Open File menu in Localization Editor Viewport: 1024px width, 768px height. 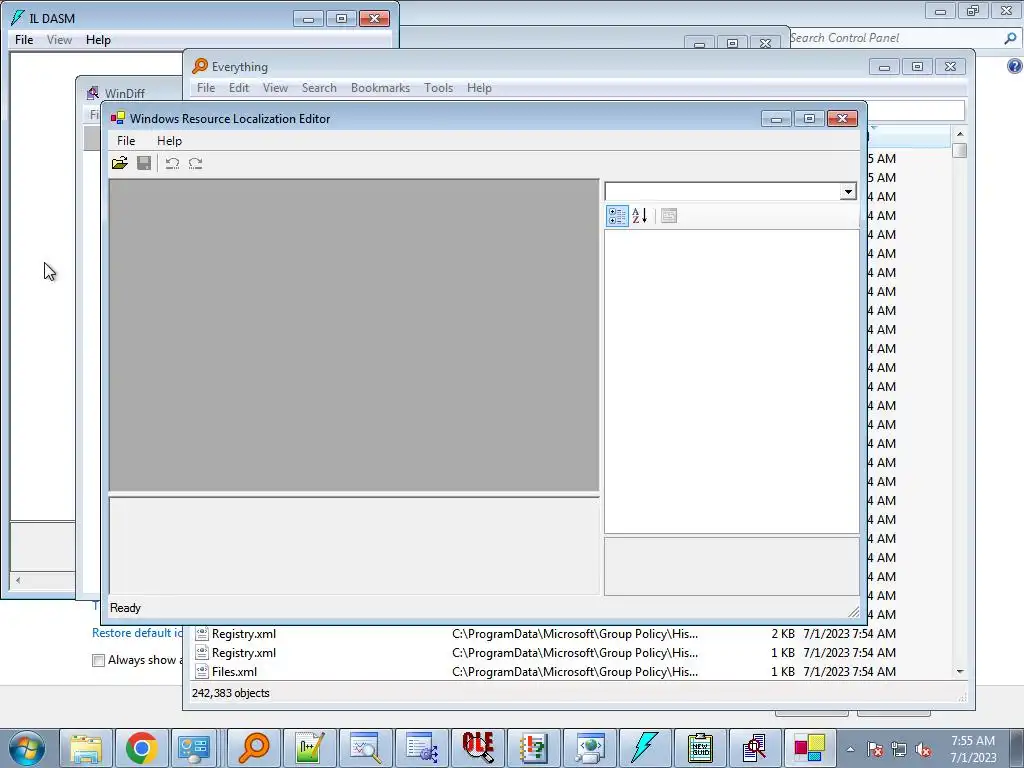126,140
